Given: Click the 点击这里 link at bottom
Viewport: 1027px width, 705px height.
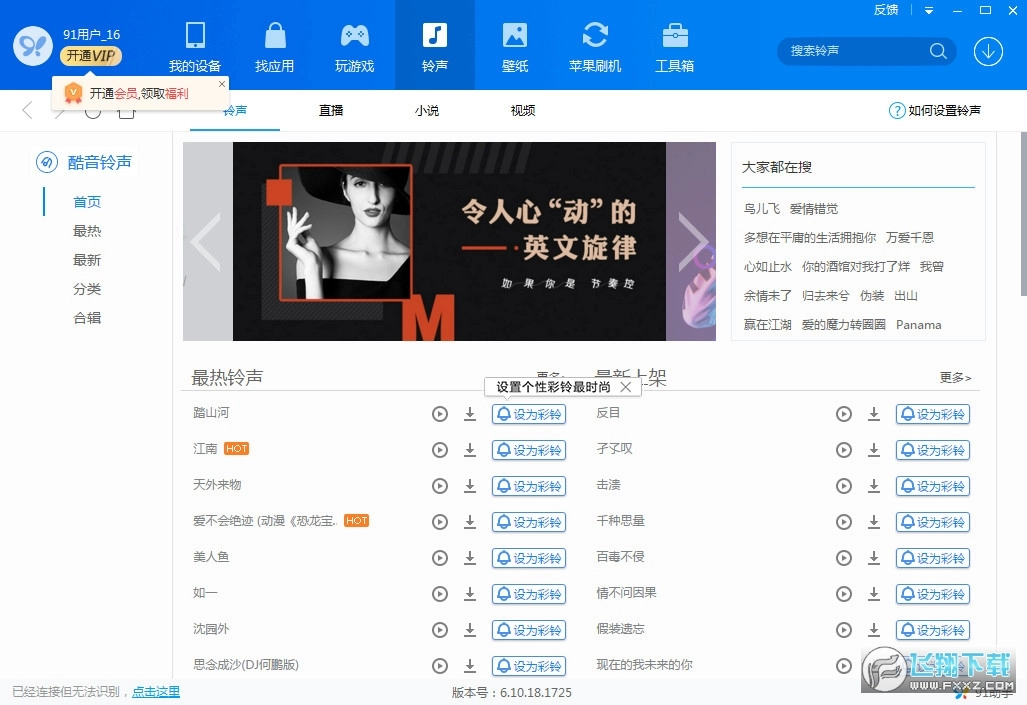Looking at the screenshot, I should pyautogui.click(x=155, y=690).
